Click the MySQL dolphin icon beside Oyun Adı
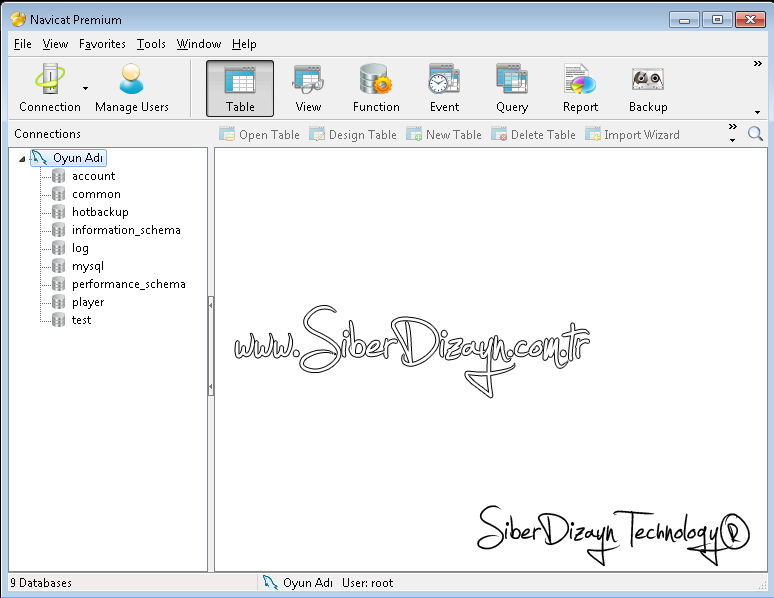This screenshot has width=774, height=598. click(x=39, y=158)
